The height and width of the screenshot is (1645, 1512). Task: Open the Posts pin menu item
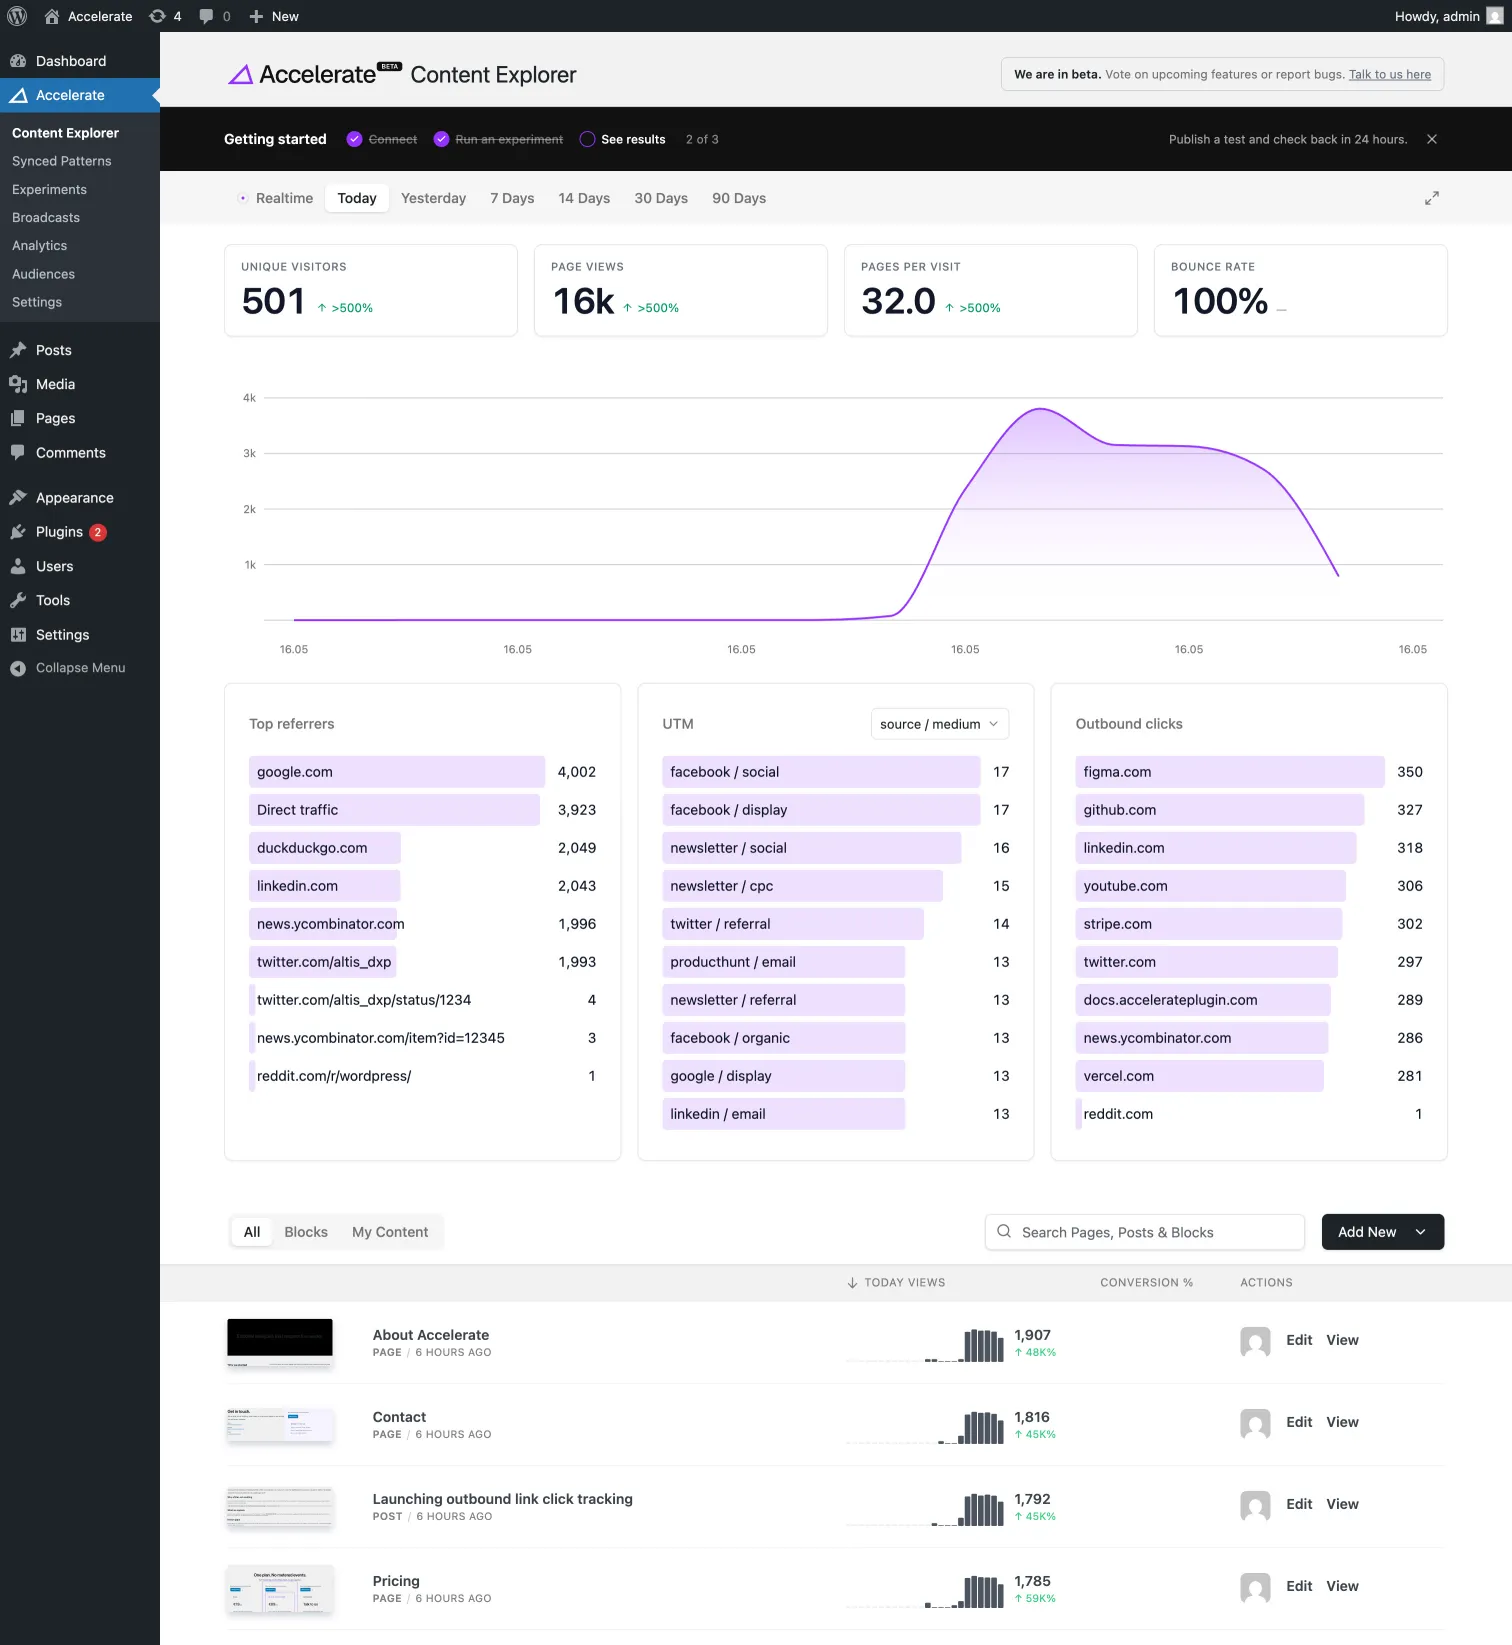[80, 350]
